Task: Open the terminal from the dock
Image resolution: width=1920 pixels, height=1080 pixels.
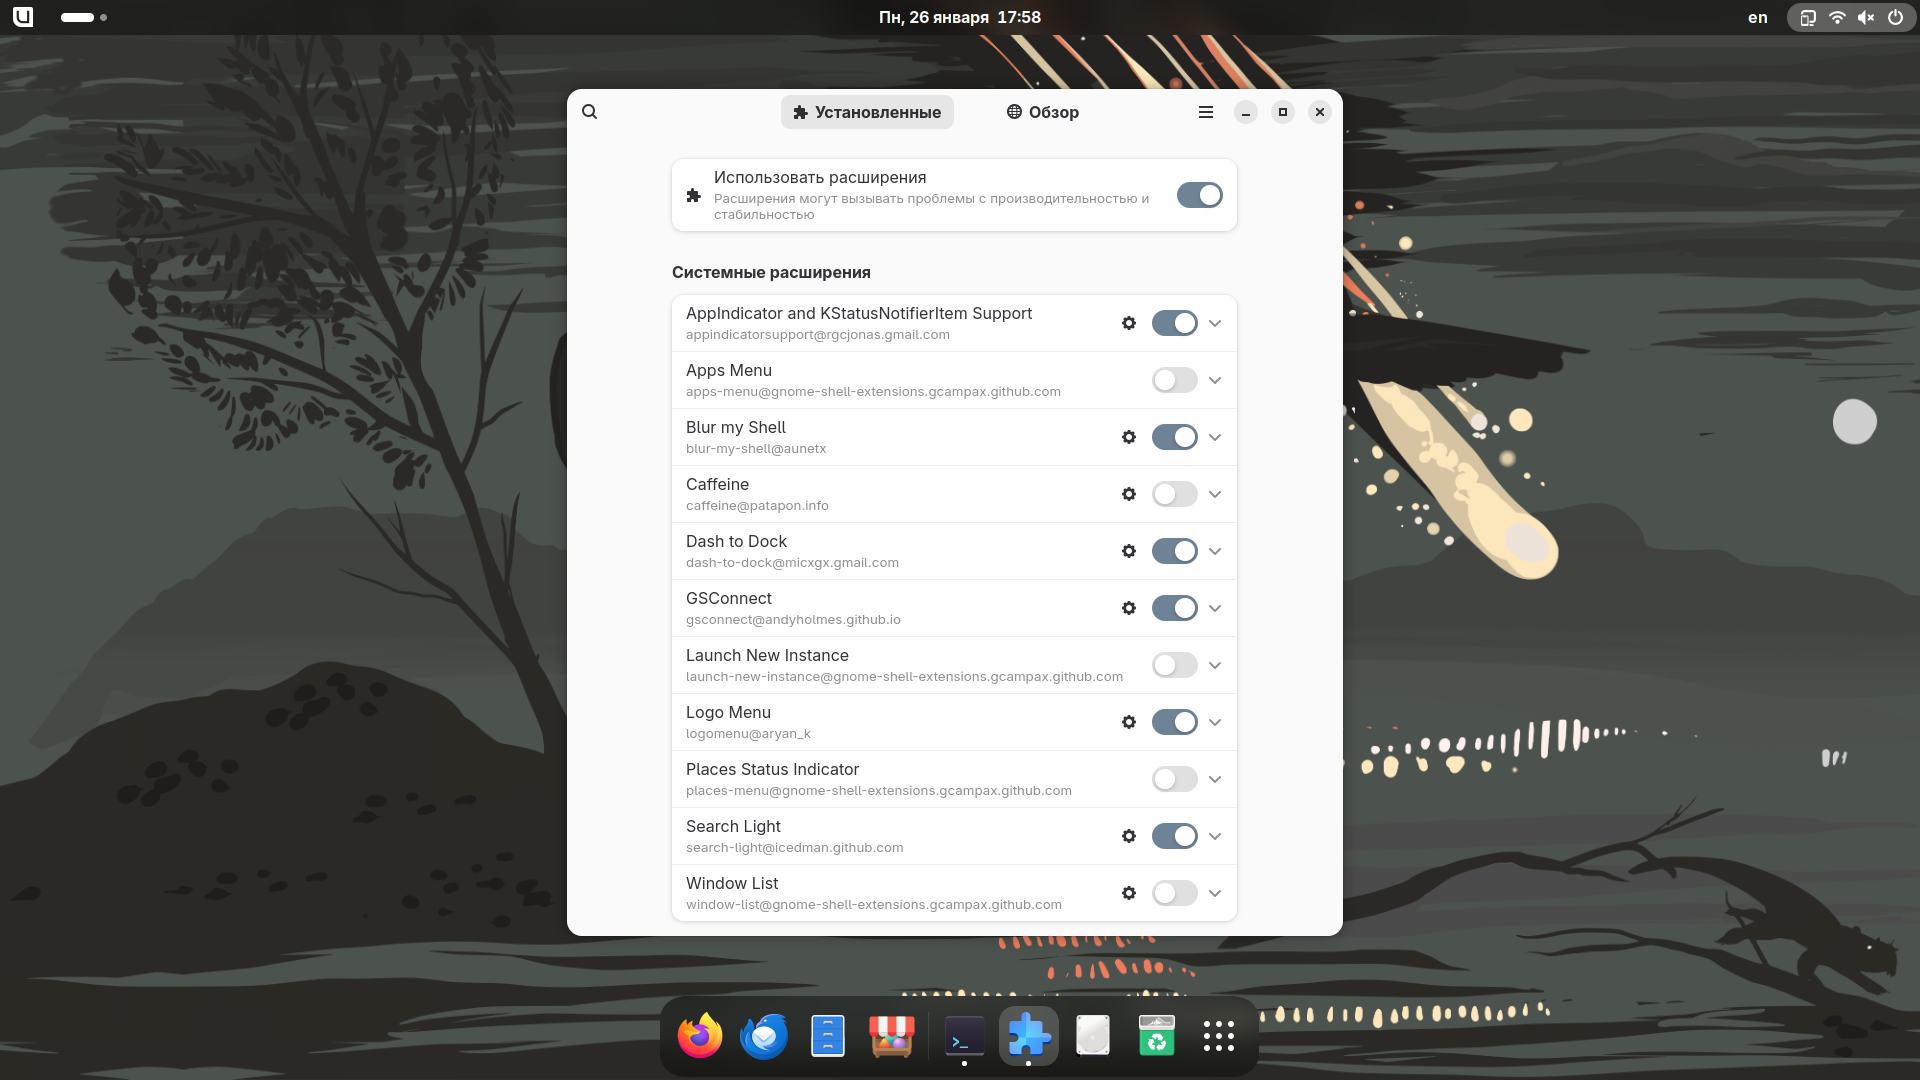Action: point(964,1038)
